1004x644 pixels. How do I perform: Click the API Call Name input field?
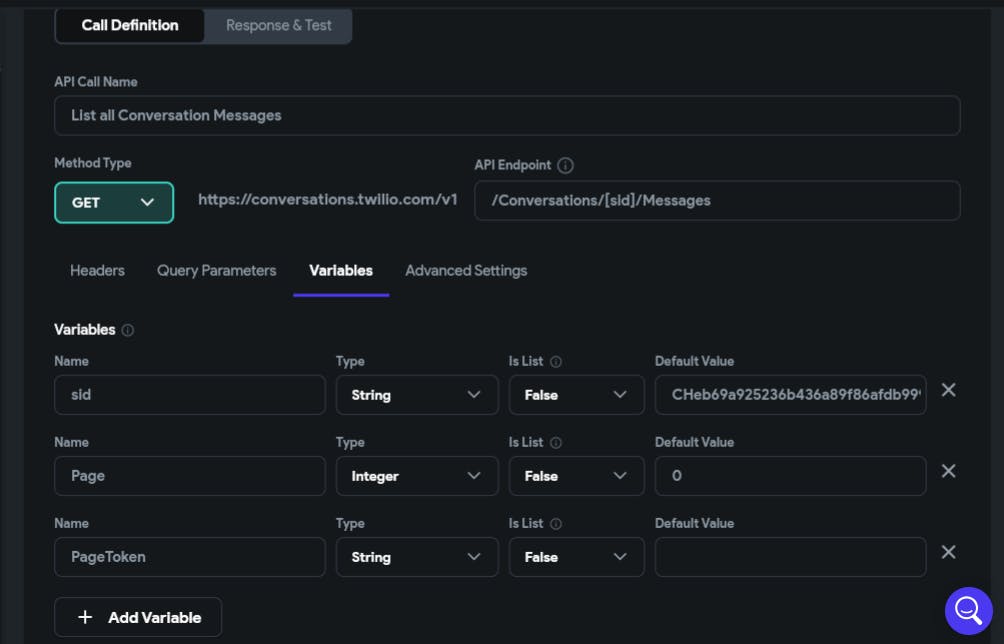[507, 115]
